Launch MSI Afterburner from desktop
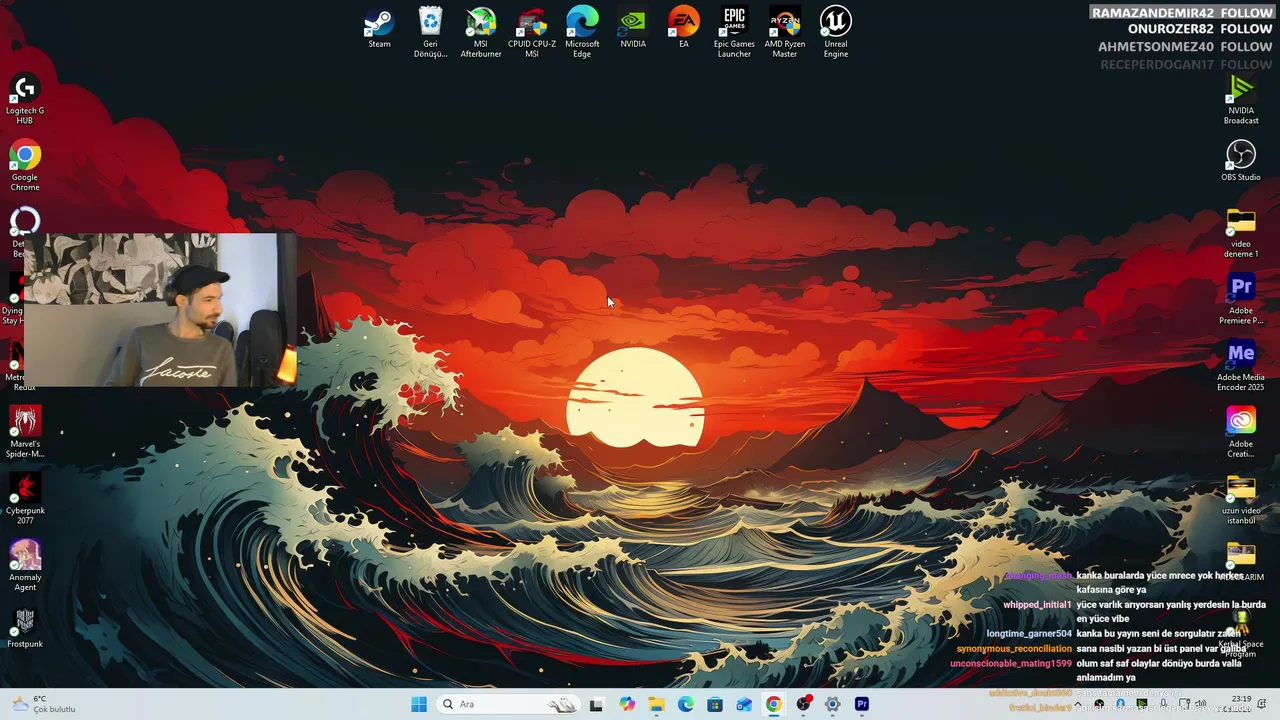The image size is (1280, 720). pyautogui.click(x=481, y=32)
